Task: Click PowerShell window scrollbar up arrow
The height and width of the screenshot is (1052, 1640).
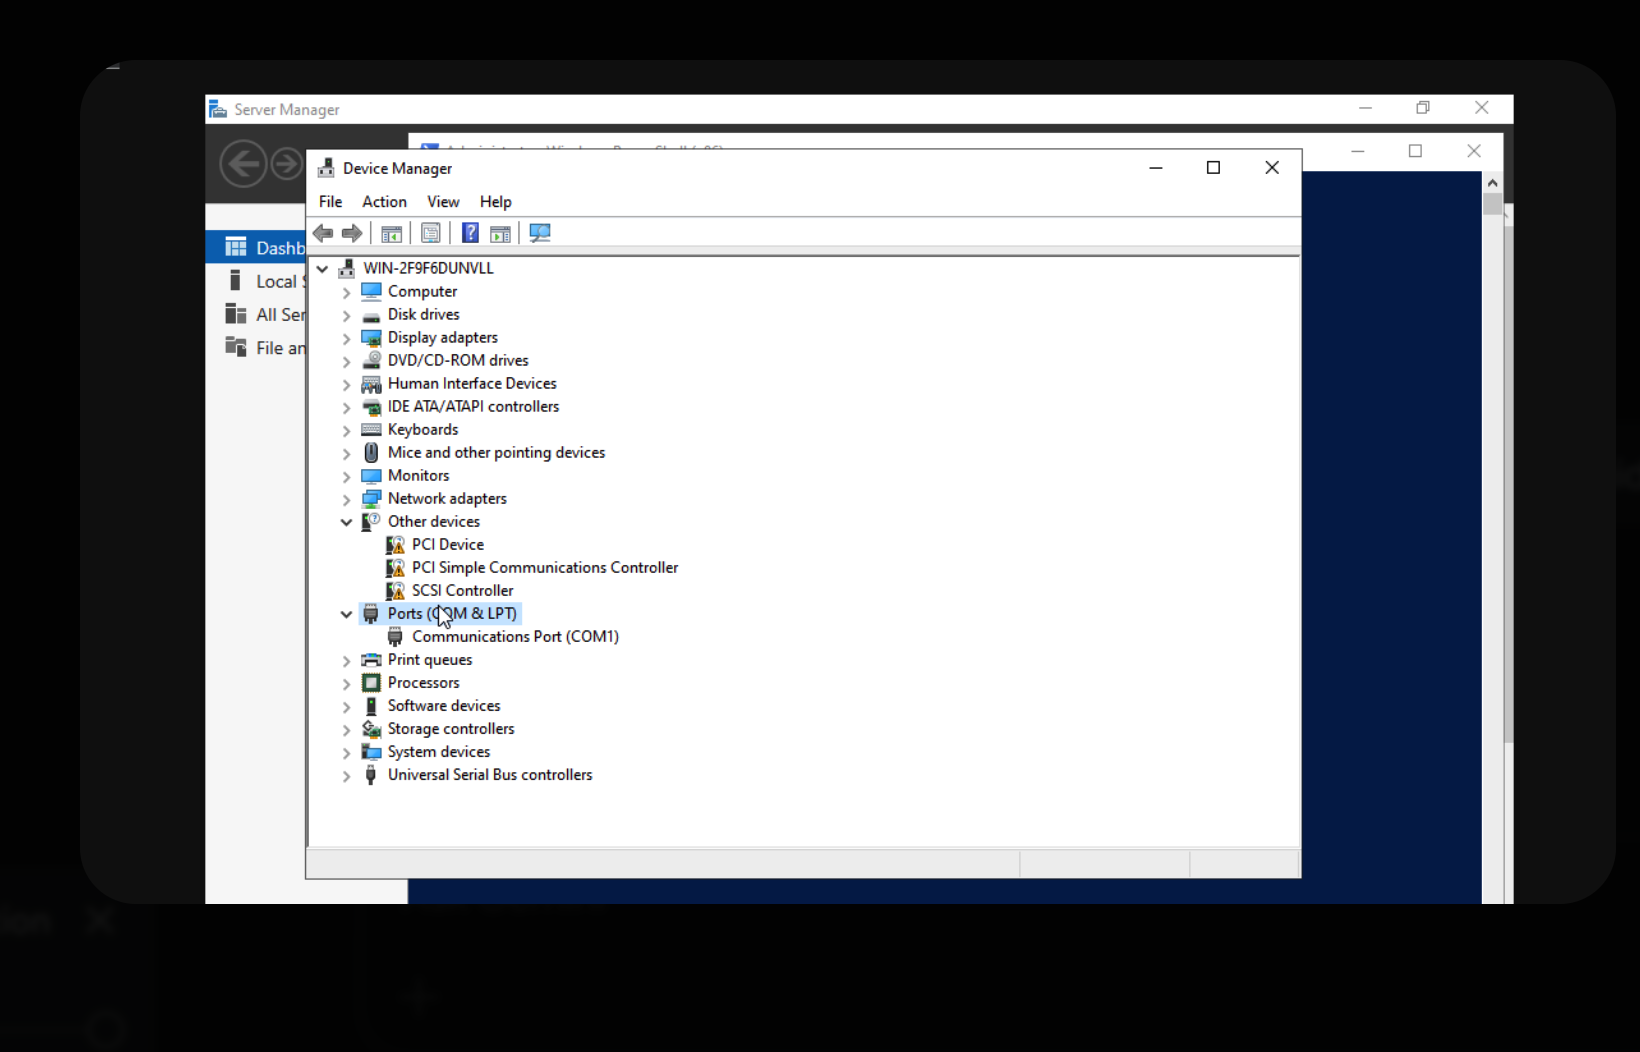Action: click(1492, 182)
